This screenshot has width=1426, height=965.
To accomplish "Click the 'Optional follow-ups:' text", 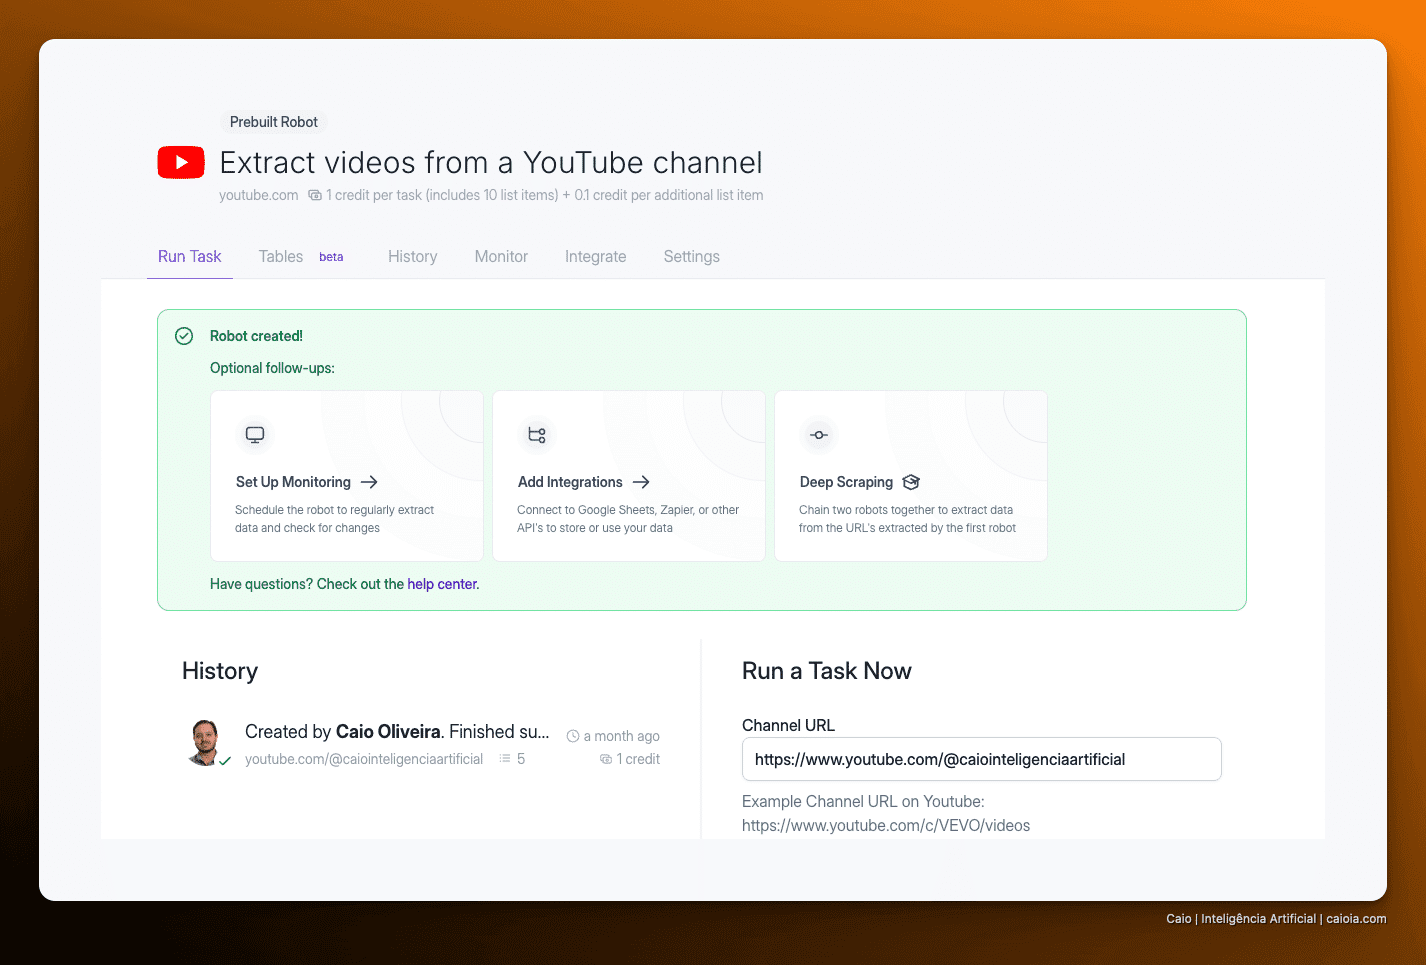I will point(272,368).
